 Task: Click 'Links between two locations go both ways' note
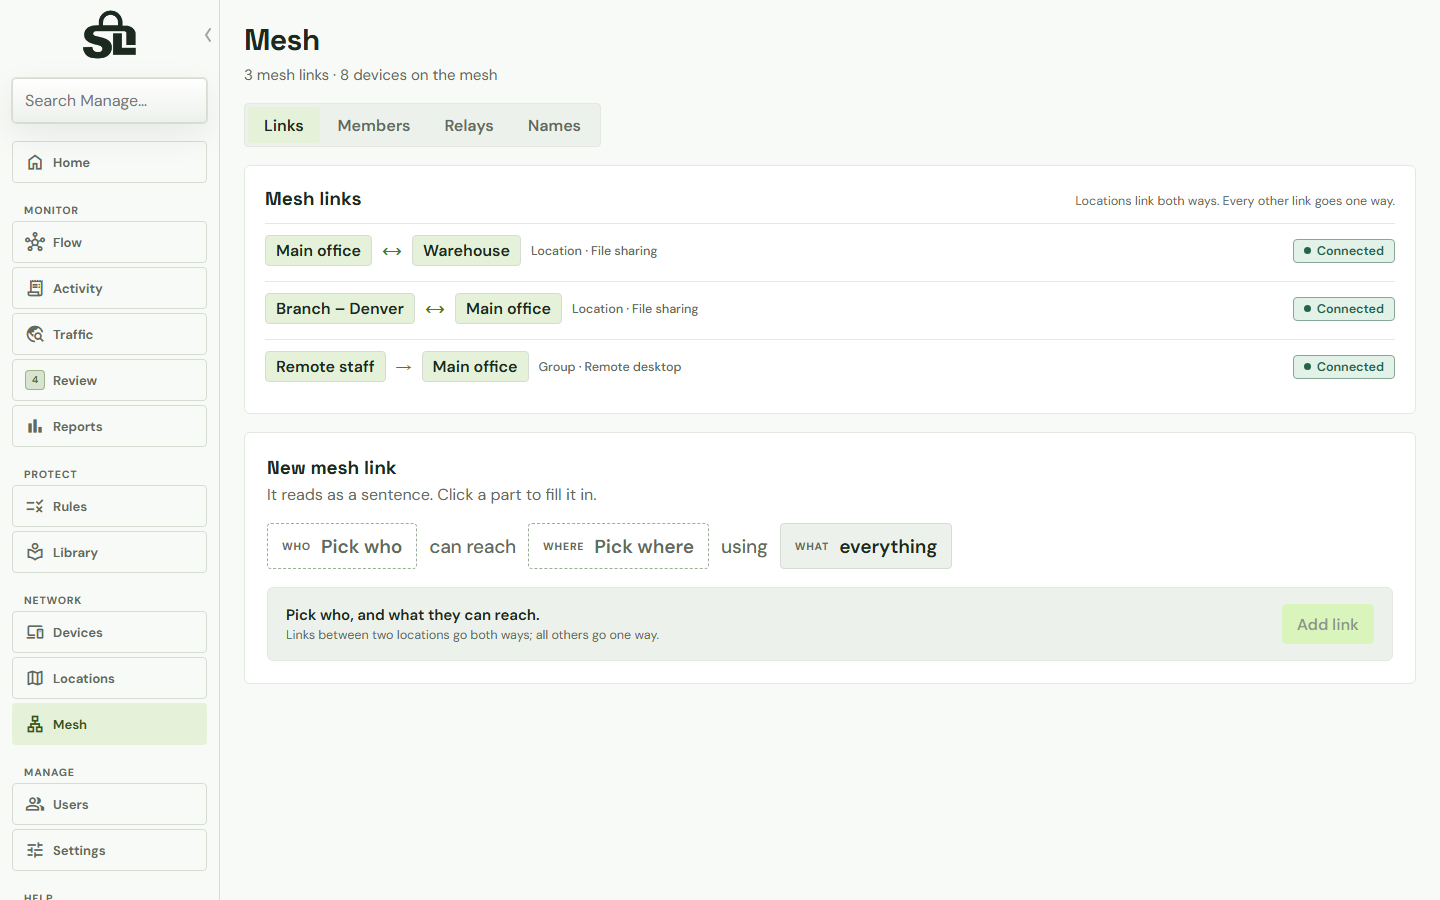coord(472,635)
